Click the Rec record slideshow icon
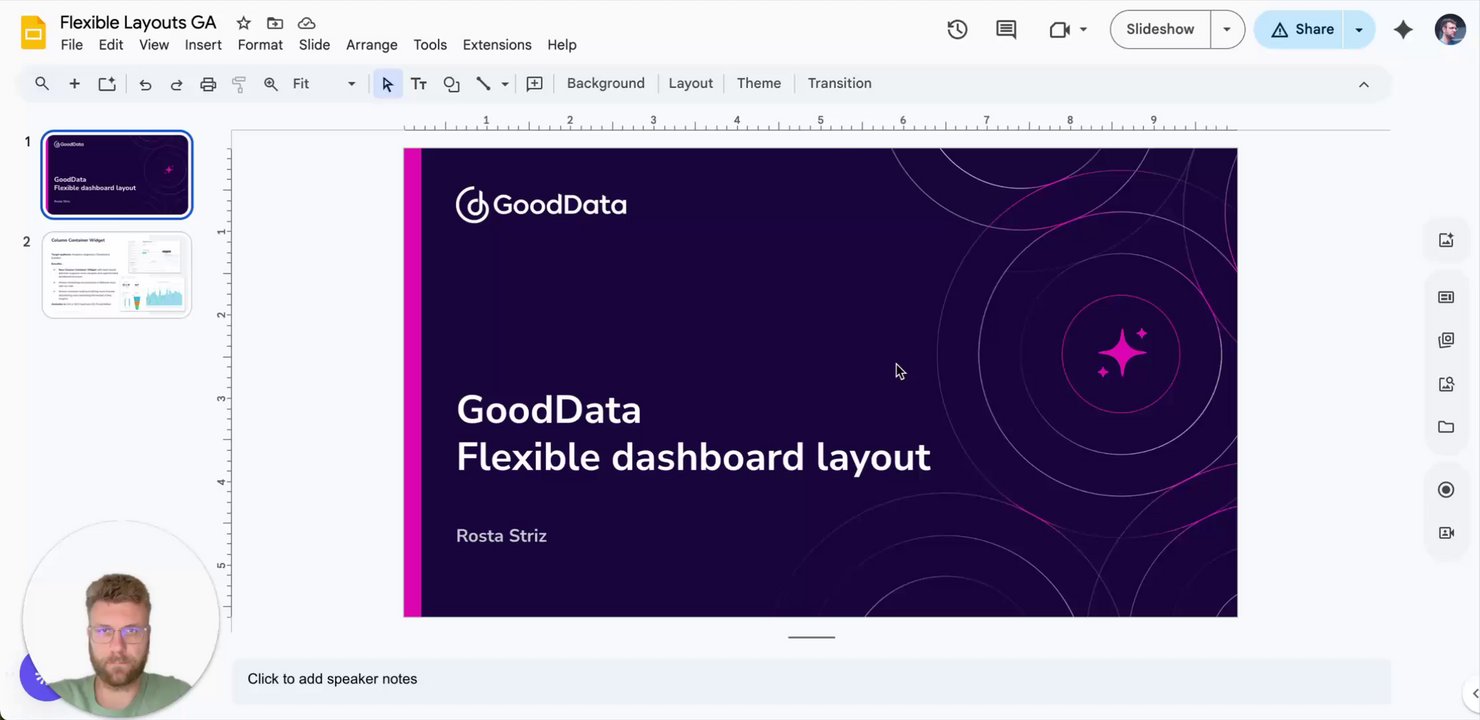The image size is (1480, 720). tap(1446, 490)
